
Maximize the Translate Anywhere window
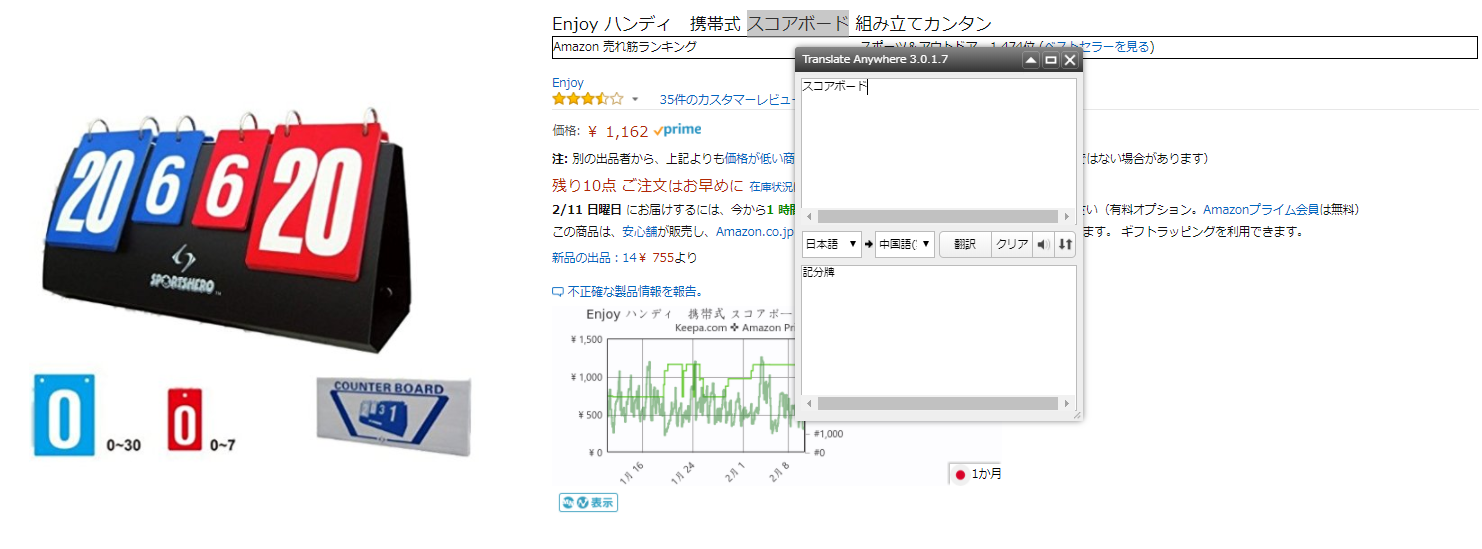[1050, 60]
